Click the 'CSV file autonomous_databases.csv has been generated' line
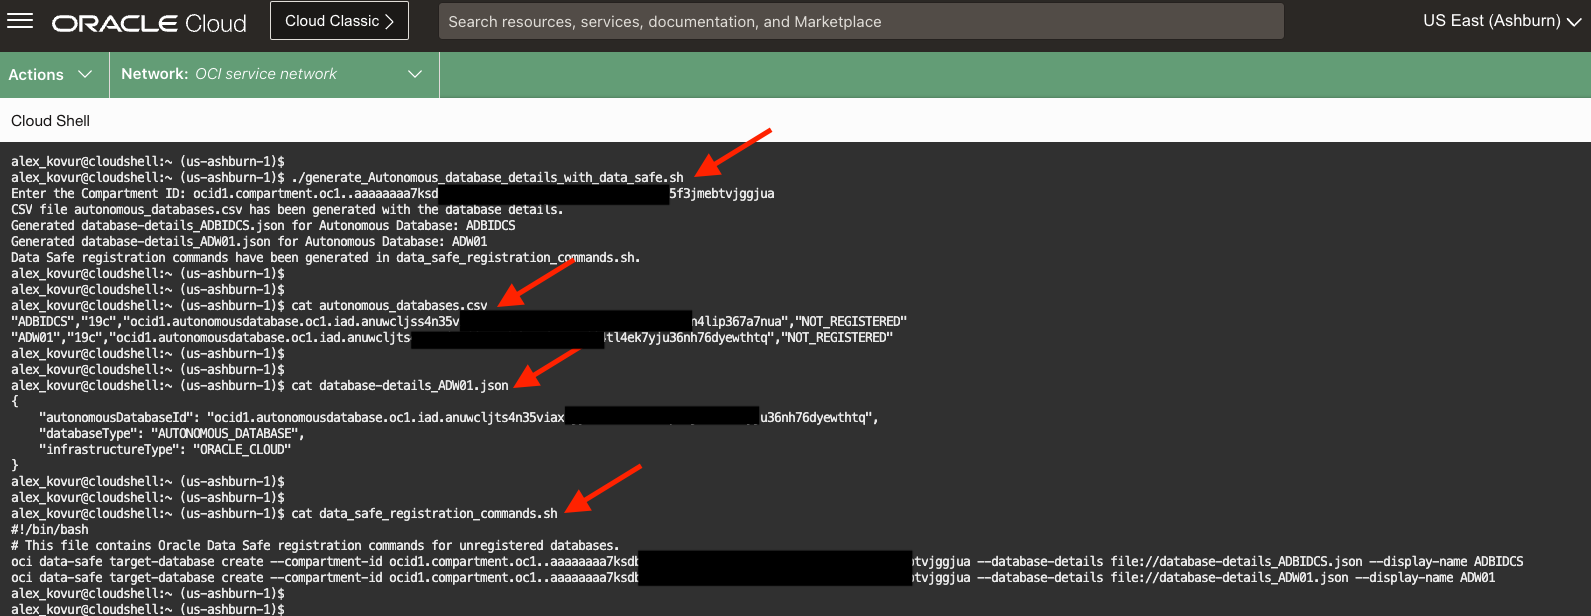Viewport: 1591px width, 616px height. point(287,210)
